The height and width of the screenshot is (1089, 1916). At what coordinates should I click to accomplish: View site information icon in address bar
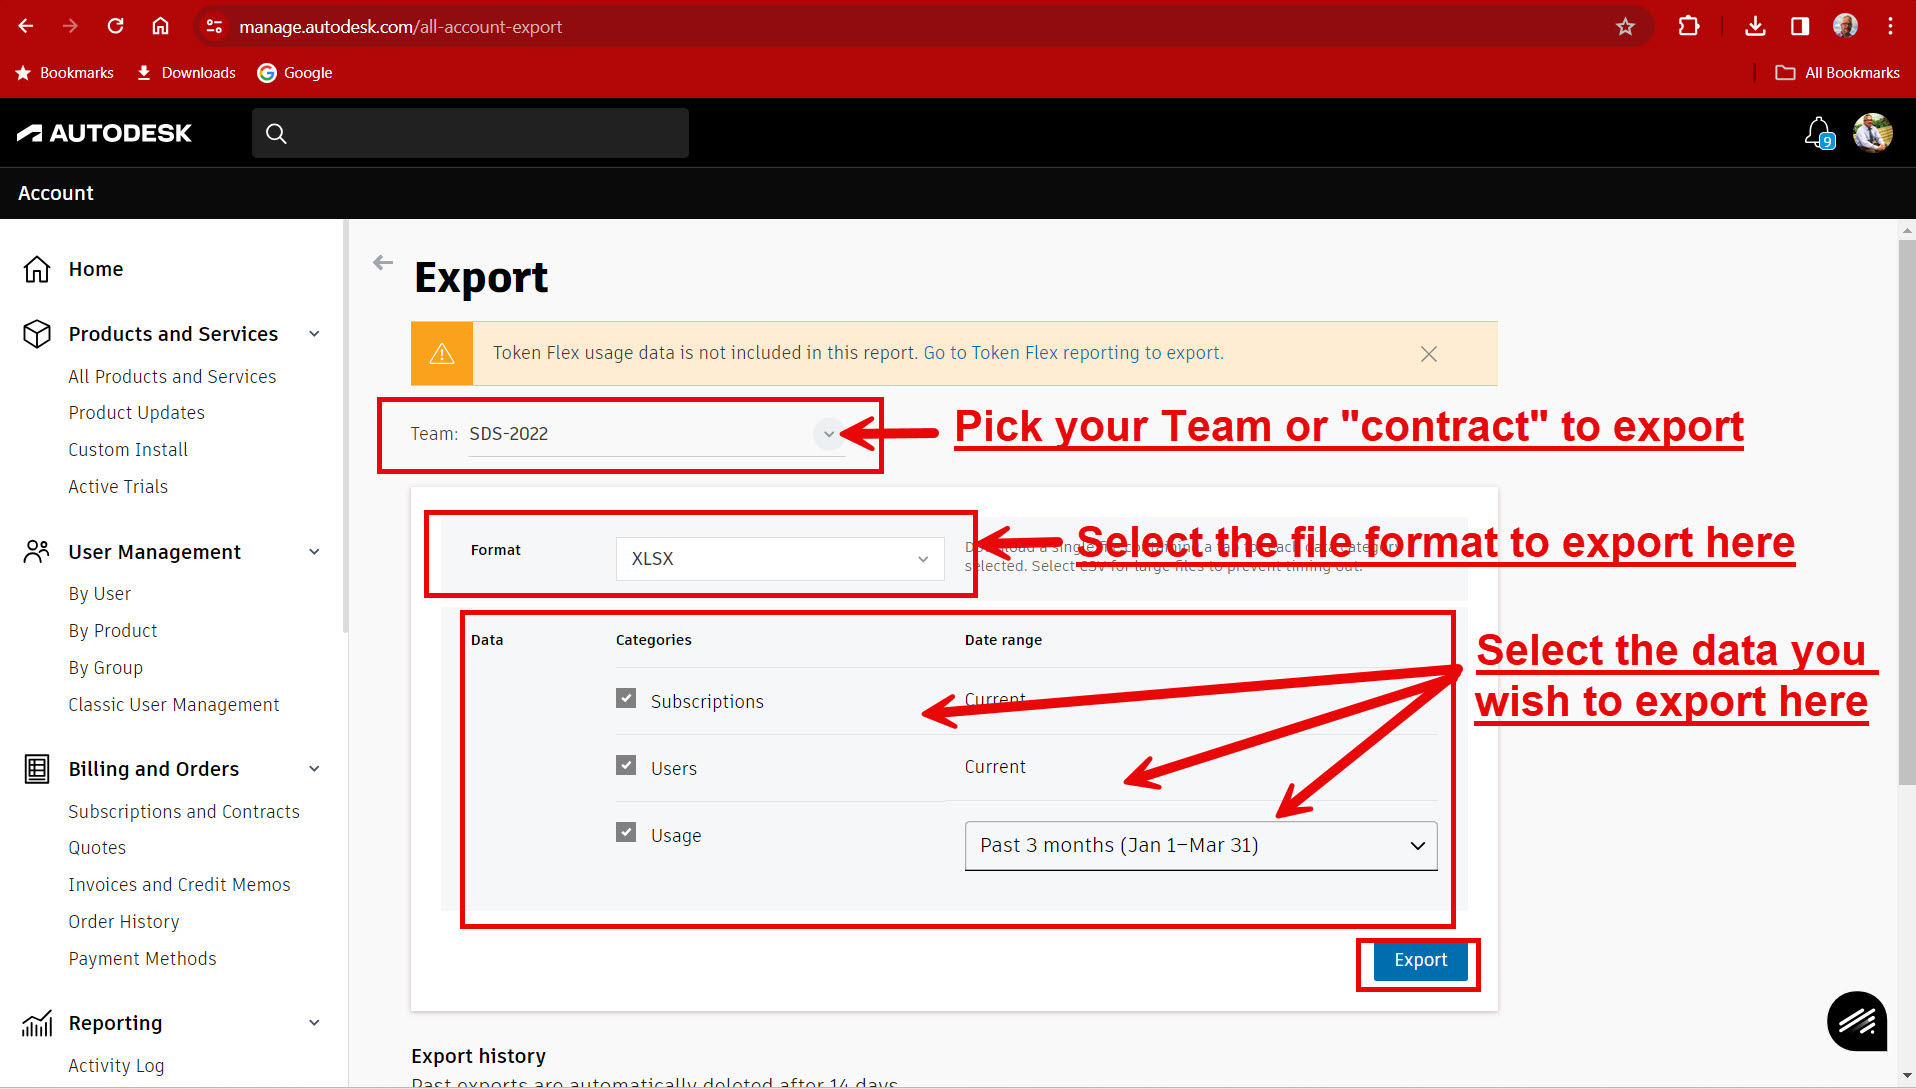[x=214, y=27]
